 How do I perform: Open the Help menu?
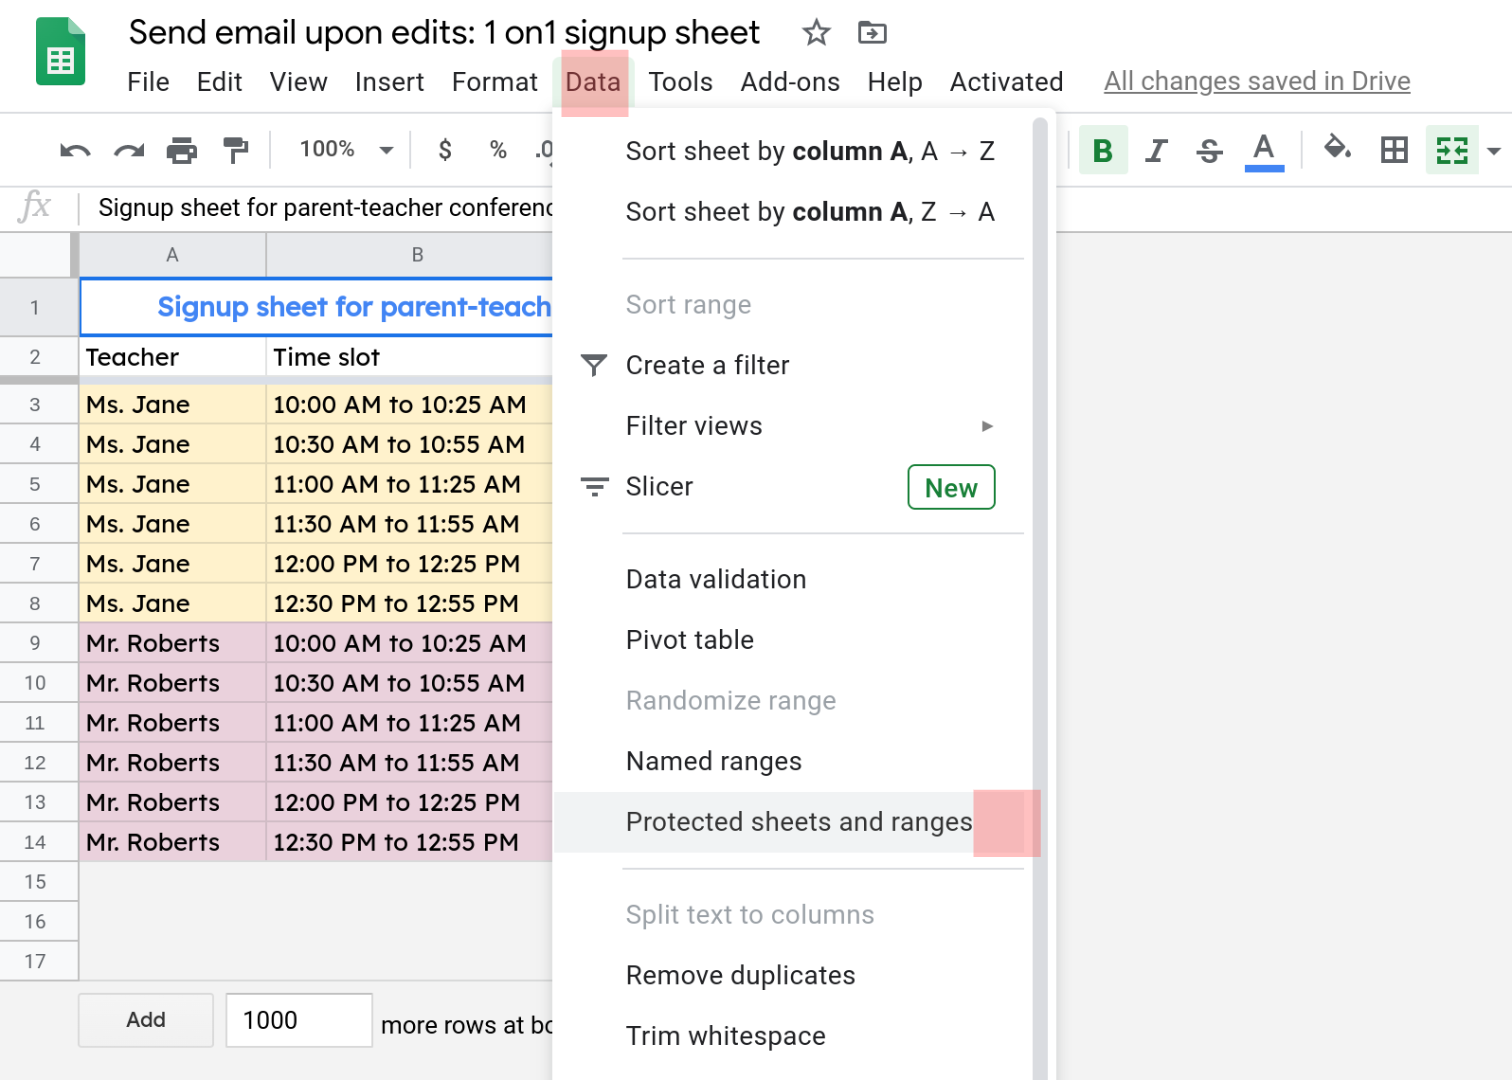895,82
